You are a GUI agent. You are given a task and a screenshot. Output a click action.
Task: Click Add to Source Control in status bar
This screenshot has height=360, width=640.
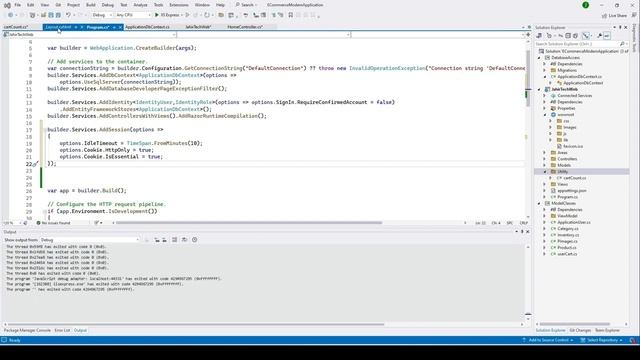click(x=548, y=340)
